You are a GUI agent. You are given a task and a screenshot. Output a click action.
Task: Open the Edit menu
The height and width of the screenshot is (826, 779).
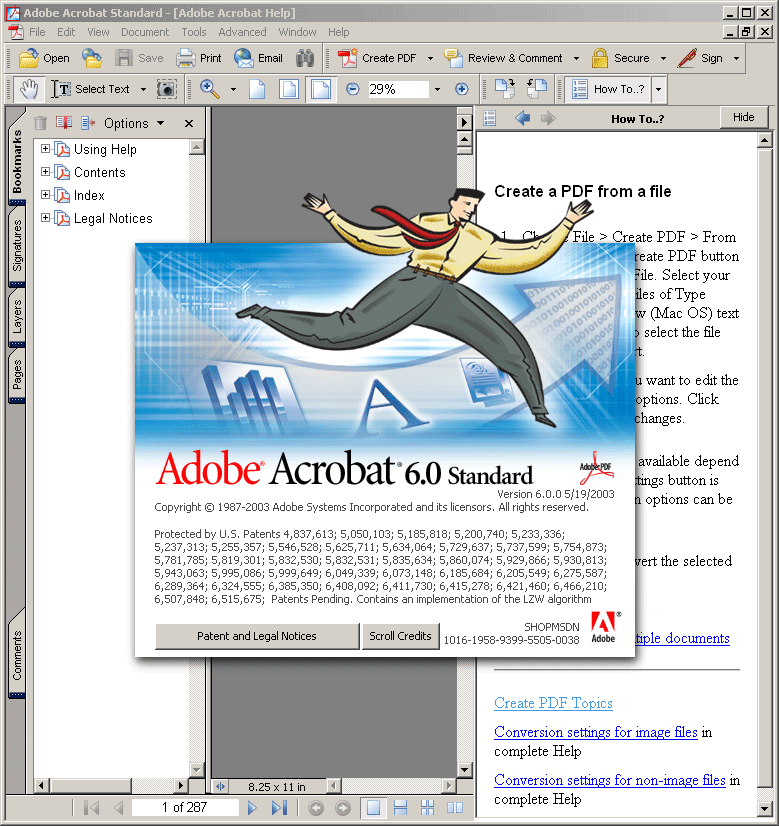pyautogui.click(x=66, y=32)
